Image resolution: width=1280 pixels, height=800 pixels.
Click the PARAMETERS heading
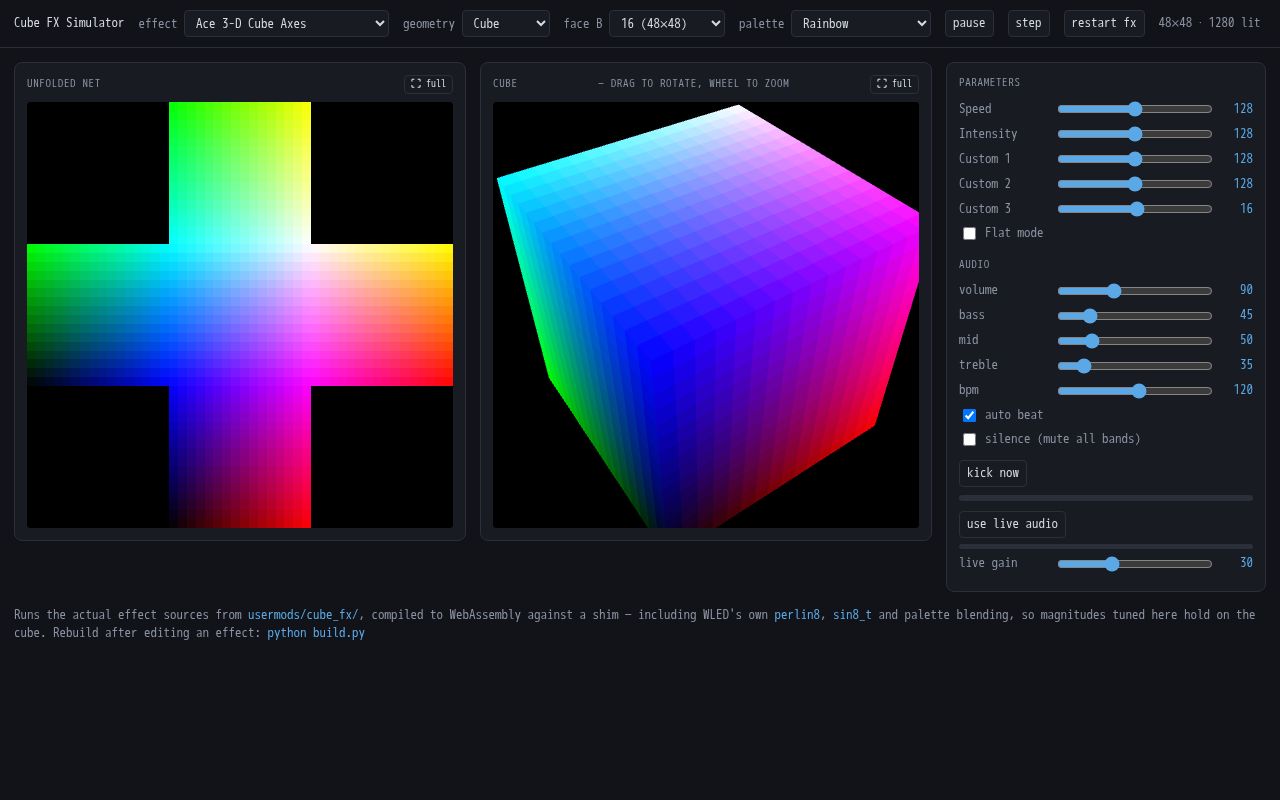click(x=990, y=83)
